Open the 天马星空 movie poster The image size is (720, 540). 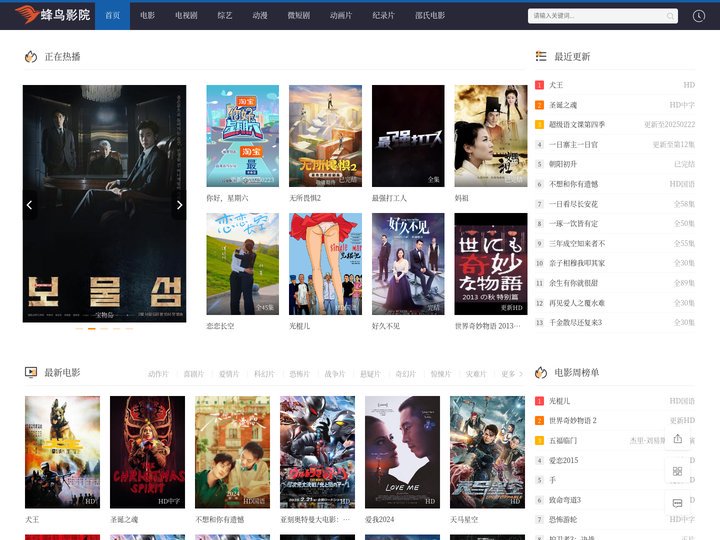487,452
